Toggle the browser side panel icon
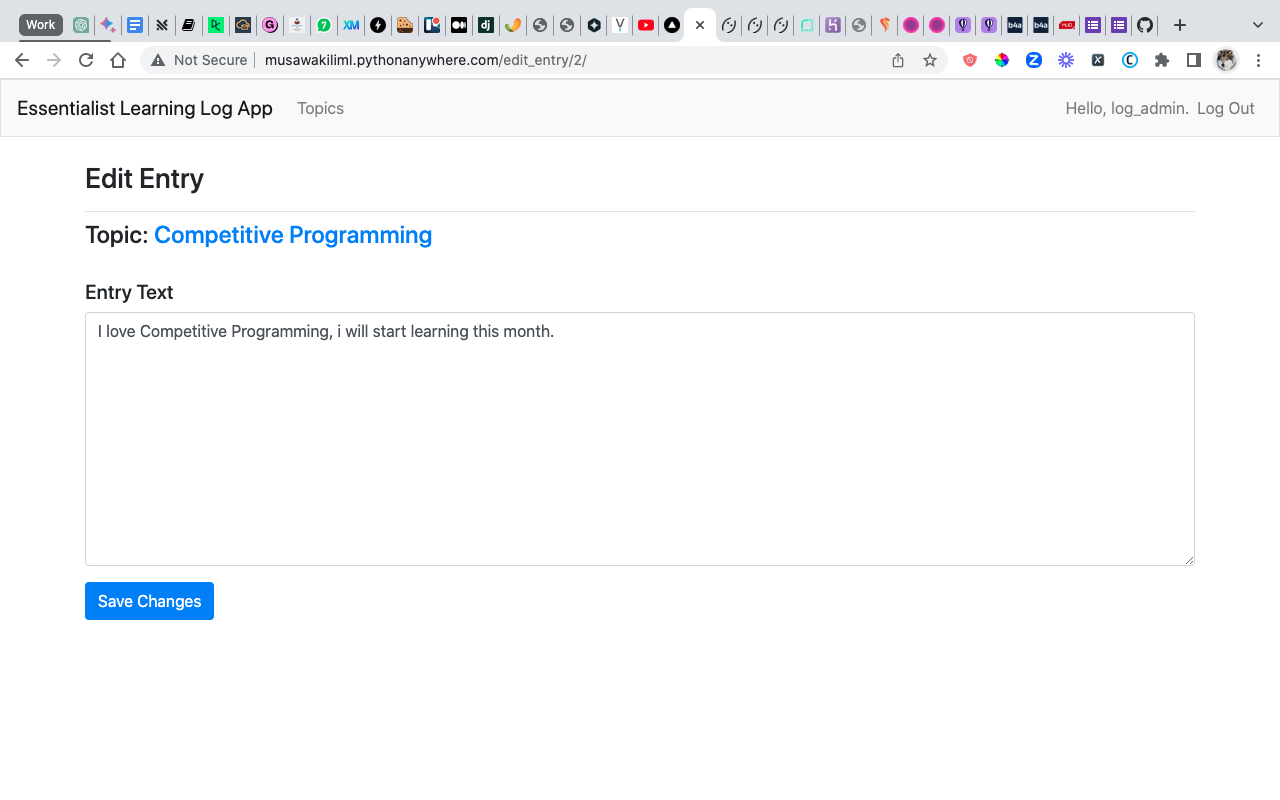This screenshot has width=1280, height=800. [1193, 60]
